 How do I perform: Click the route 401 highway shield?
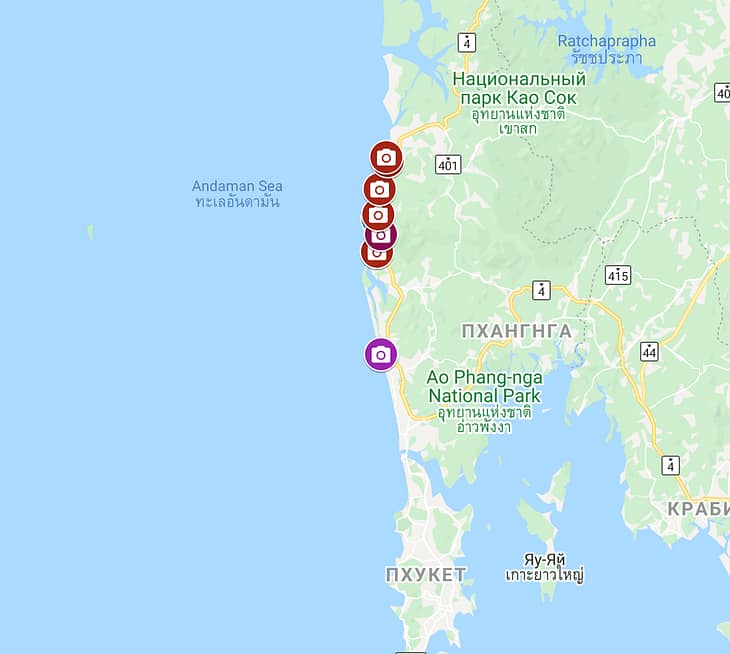pyautogui.click(x=448, y=164)
